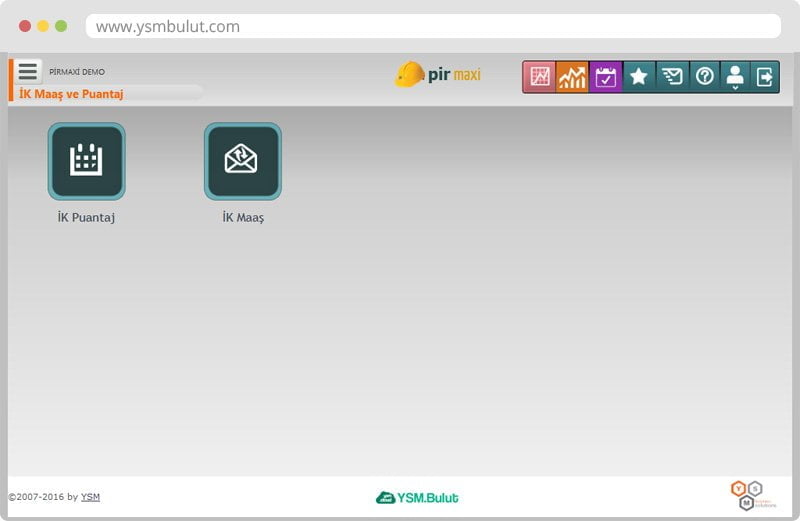
Task: Log out using the exit icon
Action: pos(765,77)
